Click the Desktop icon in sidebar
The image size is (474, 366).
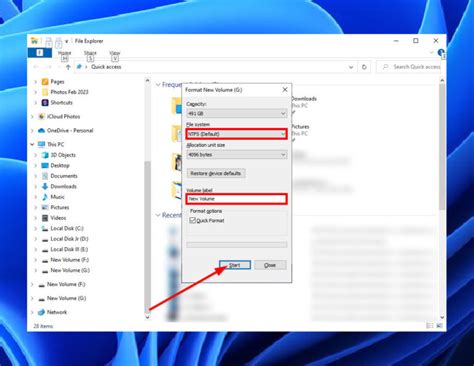point(45,166)
